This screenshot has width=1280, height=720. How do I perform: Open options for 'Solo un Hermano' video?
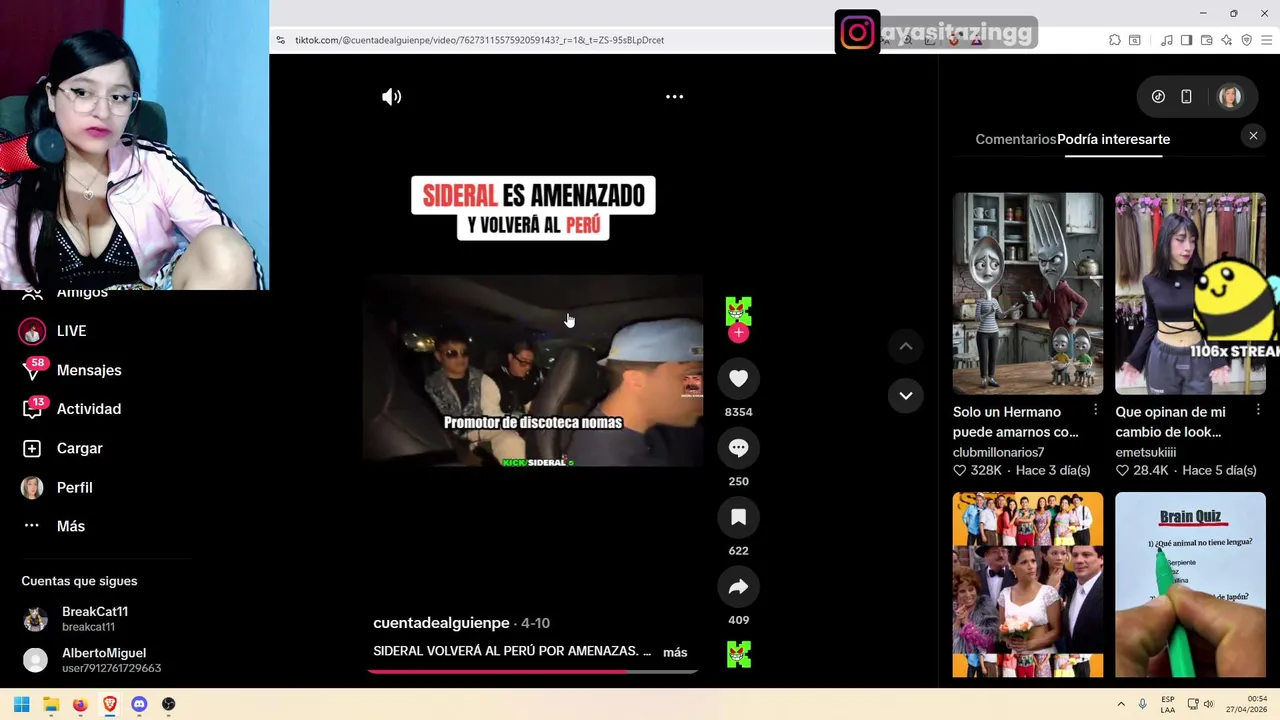point(1095,410)
